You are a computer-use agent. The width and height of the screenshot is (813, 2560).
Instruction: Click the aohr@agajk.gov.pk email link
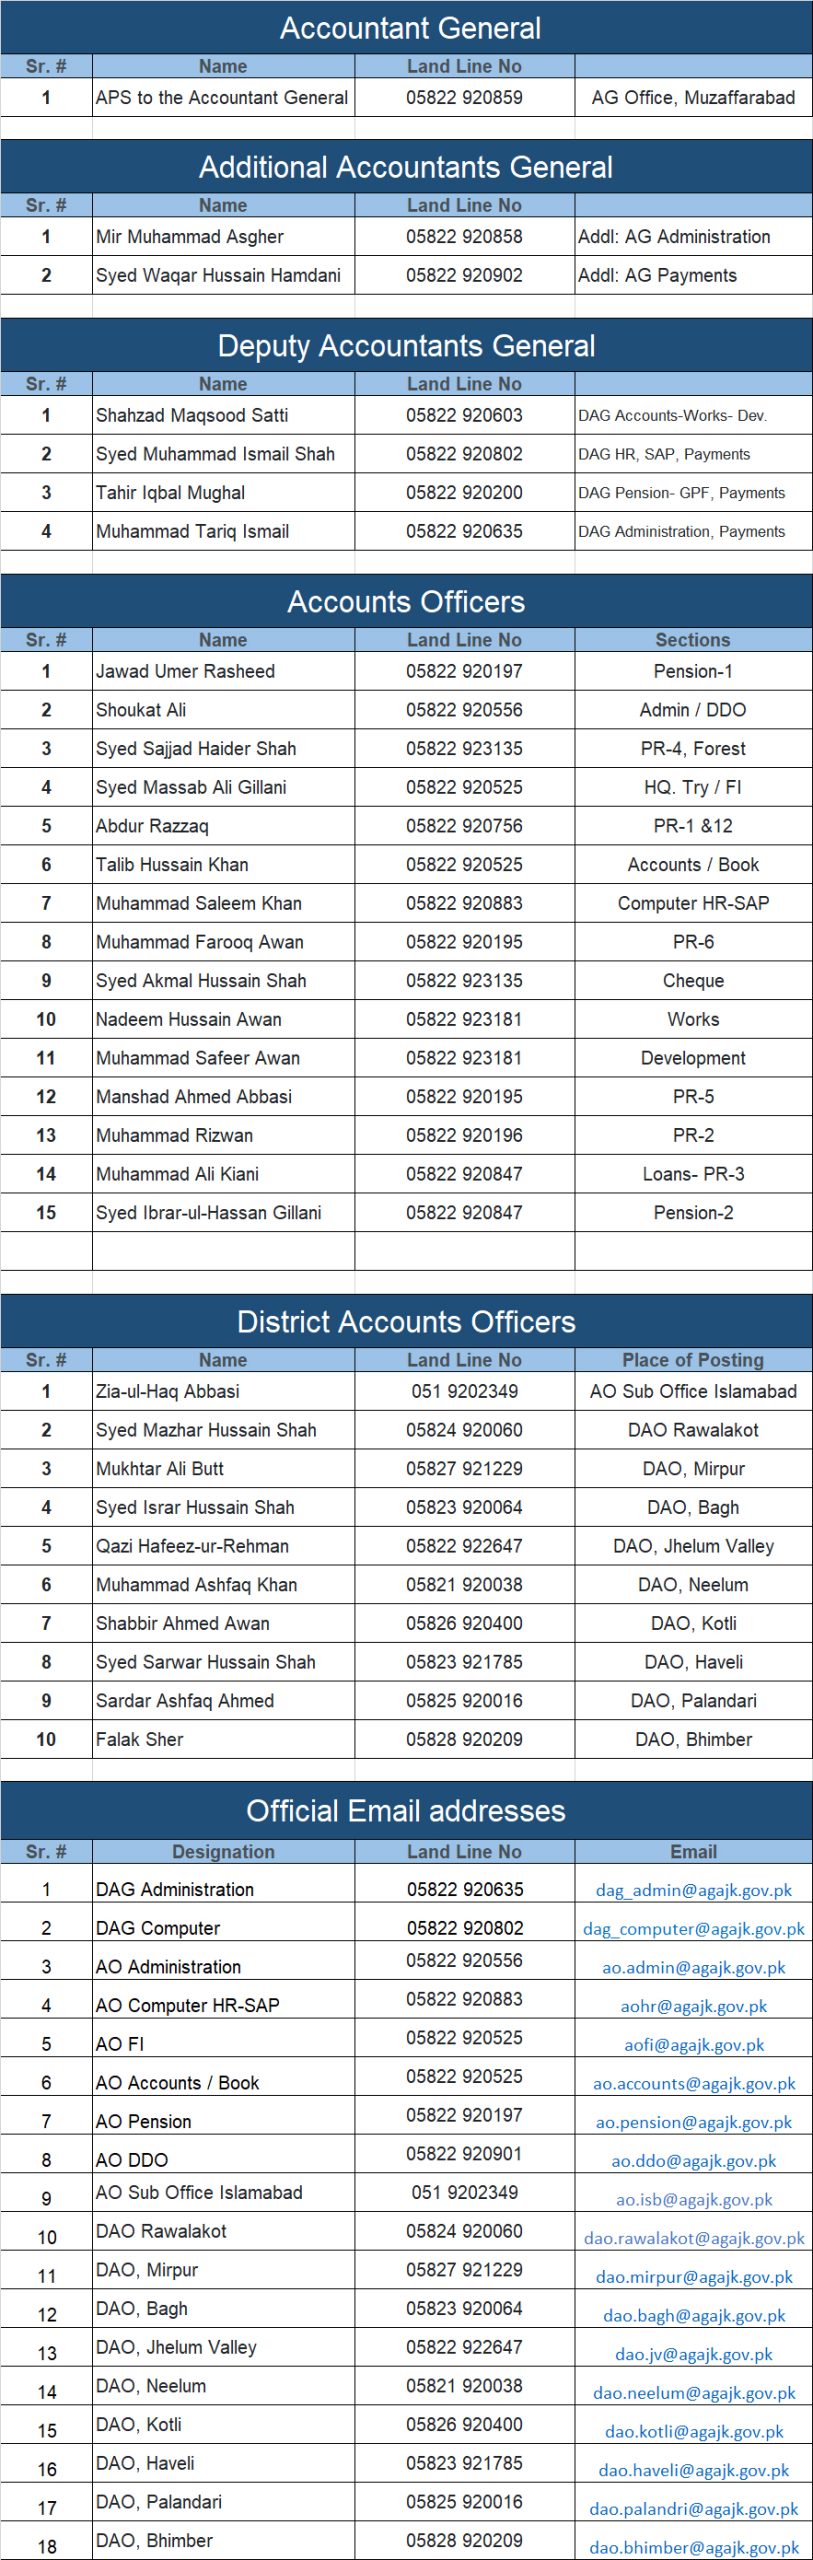(x=693, y=2006)
